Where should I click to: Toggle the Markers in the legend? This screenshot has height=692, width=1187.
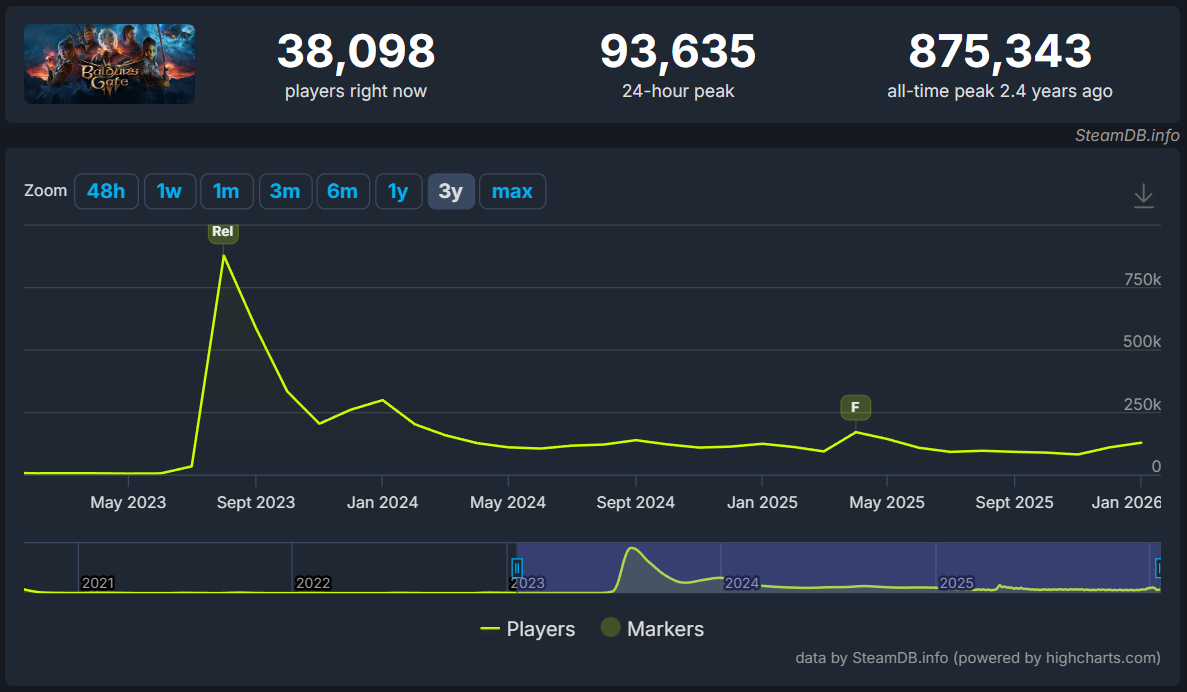click(x=665, y=629)
